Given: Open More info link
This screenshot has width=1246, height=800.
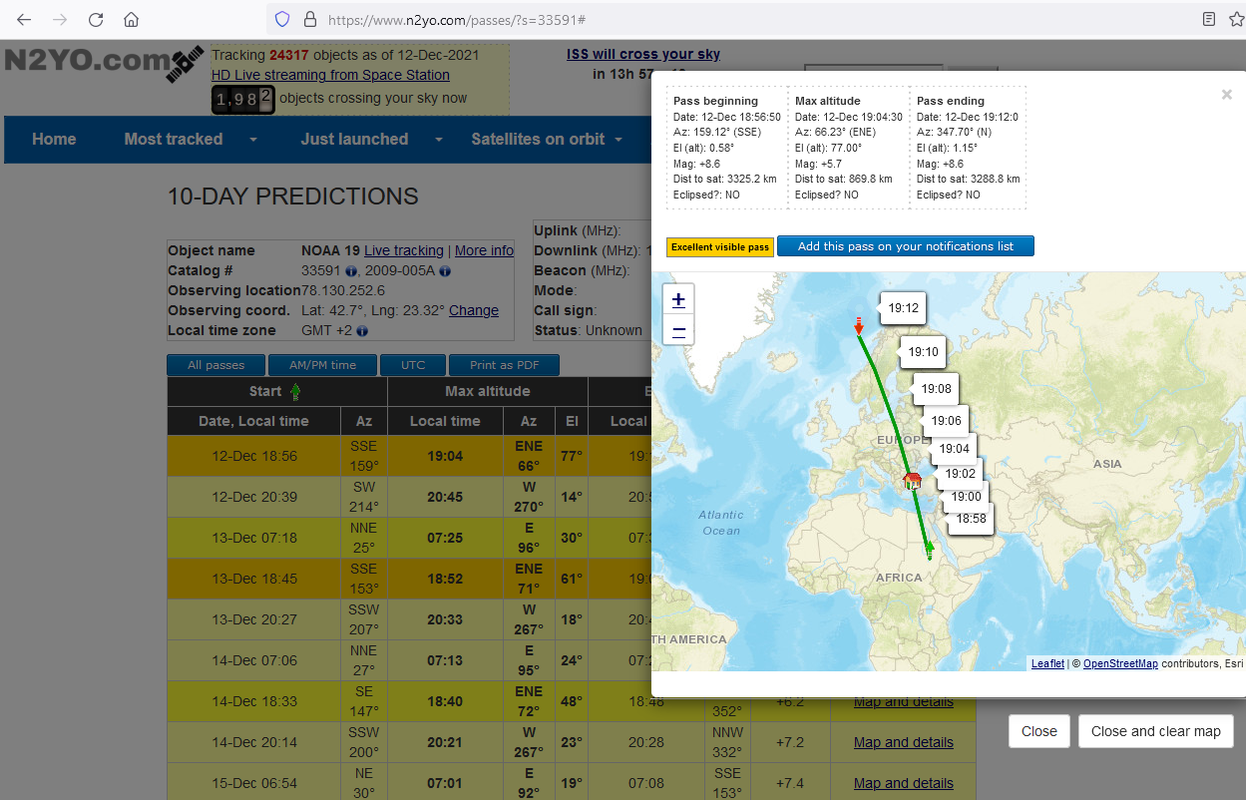Looking at the screenshot, I should pyautogui.click(x=484, y=251).
